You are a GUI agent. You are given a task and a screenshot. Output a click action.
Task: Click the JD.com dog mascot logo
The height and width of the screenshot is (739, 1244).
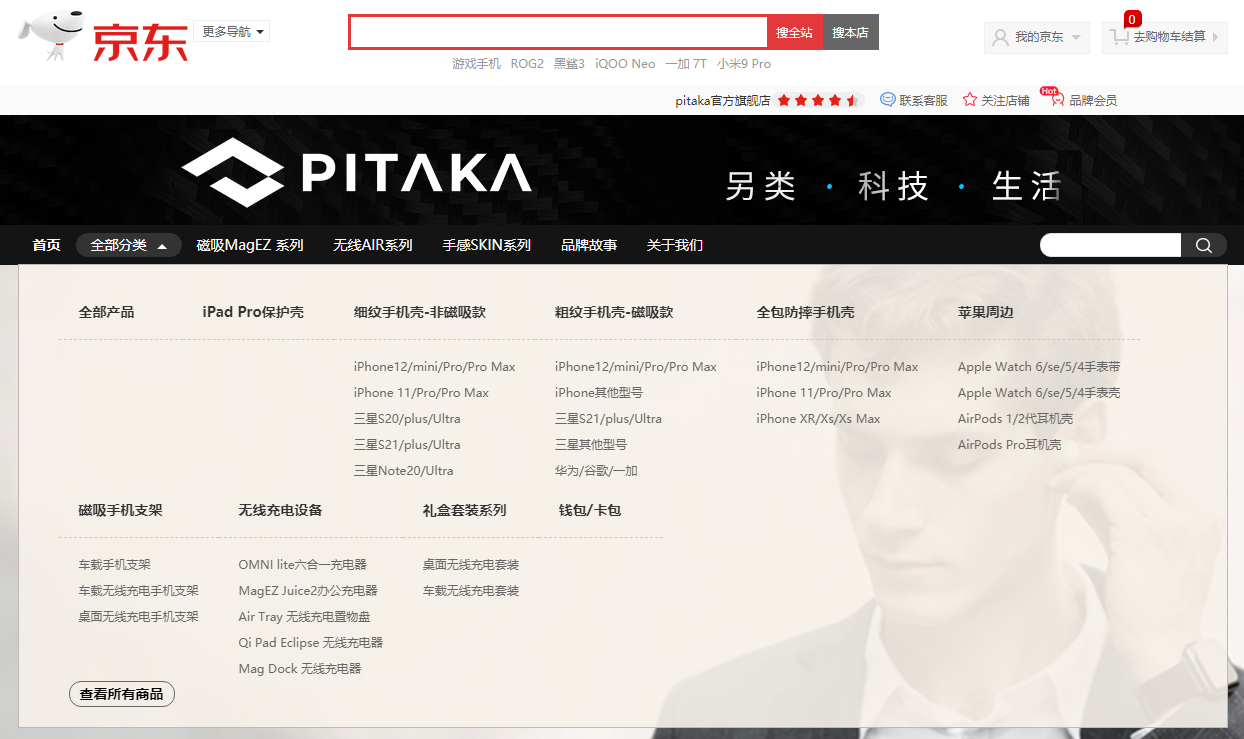[x=50, y=38]
